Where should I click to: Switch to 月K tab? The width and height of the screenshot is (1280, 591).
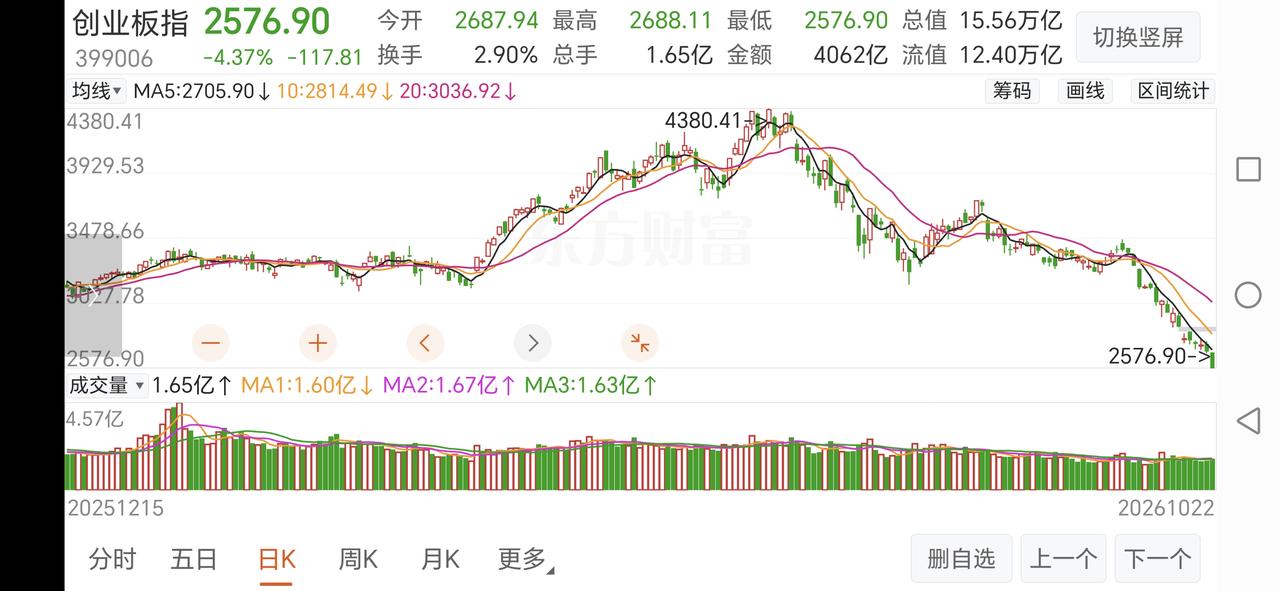tap(439, 559)
